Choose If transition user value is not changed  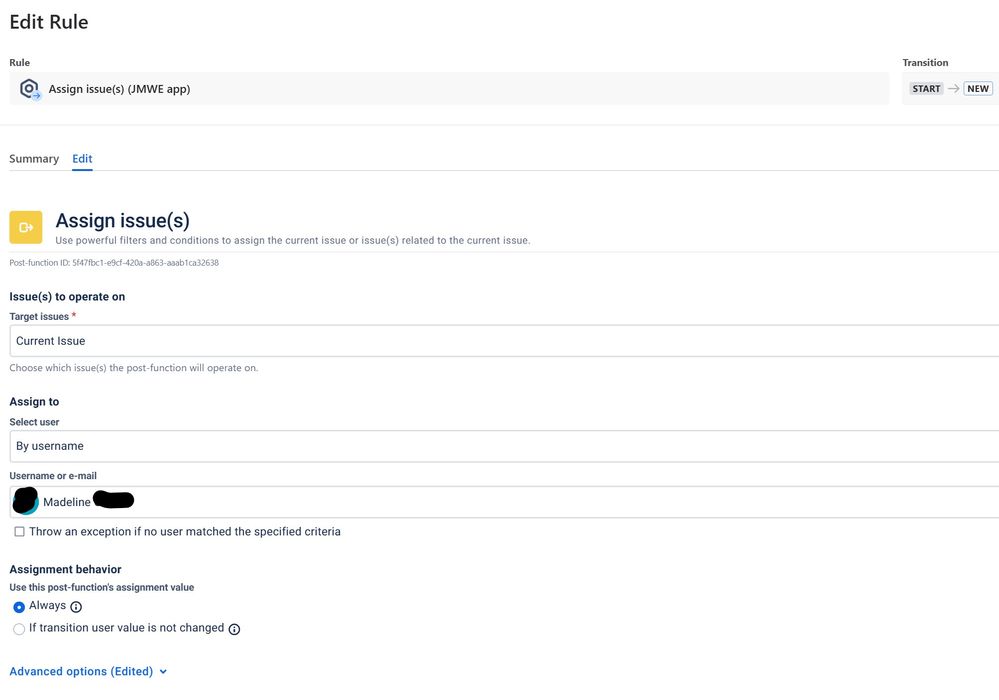point(19,629)
